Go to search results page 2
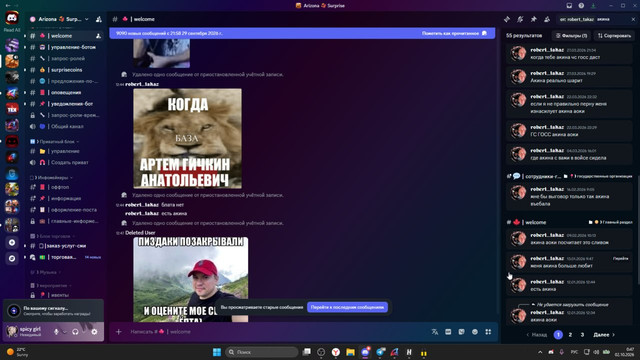640x360 pixels. [570, 335]
